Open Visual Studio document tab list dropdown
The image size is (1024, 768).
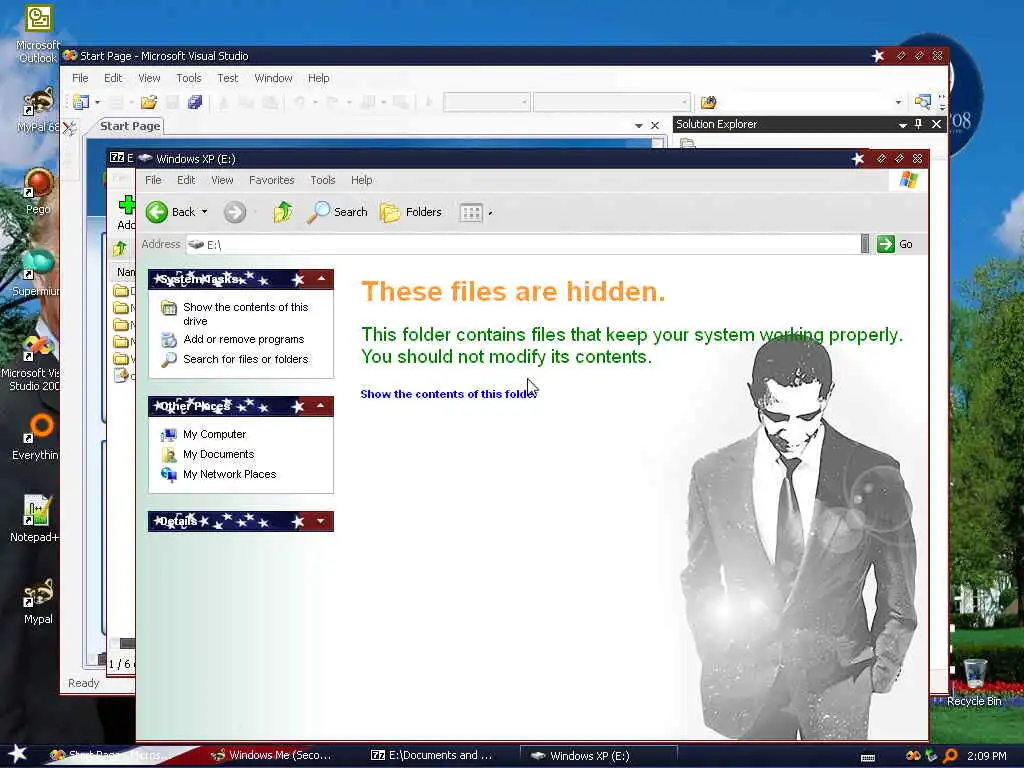click(638, 125)
